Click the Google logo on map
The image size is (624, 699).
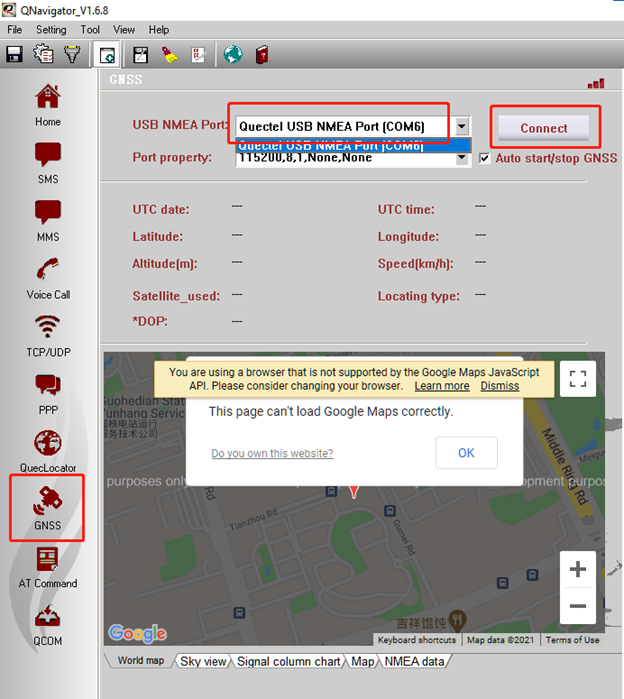pyautogui.click(x=137, y=633)
